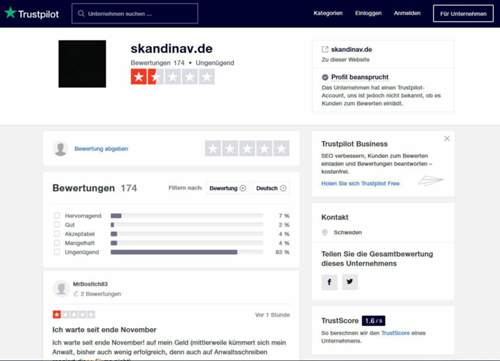The width and height of the screenshot is (500, 361).
Task: Click the paper plane icon in Trustpilot Business
Action: pos(431,181)
